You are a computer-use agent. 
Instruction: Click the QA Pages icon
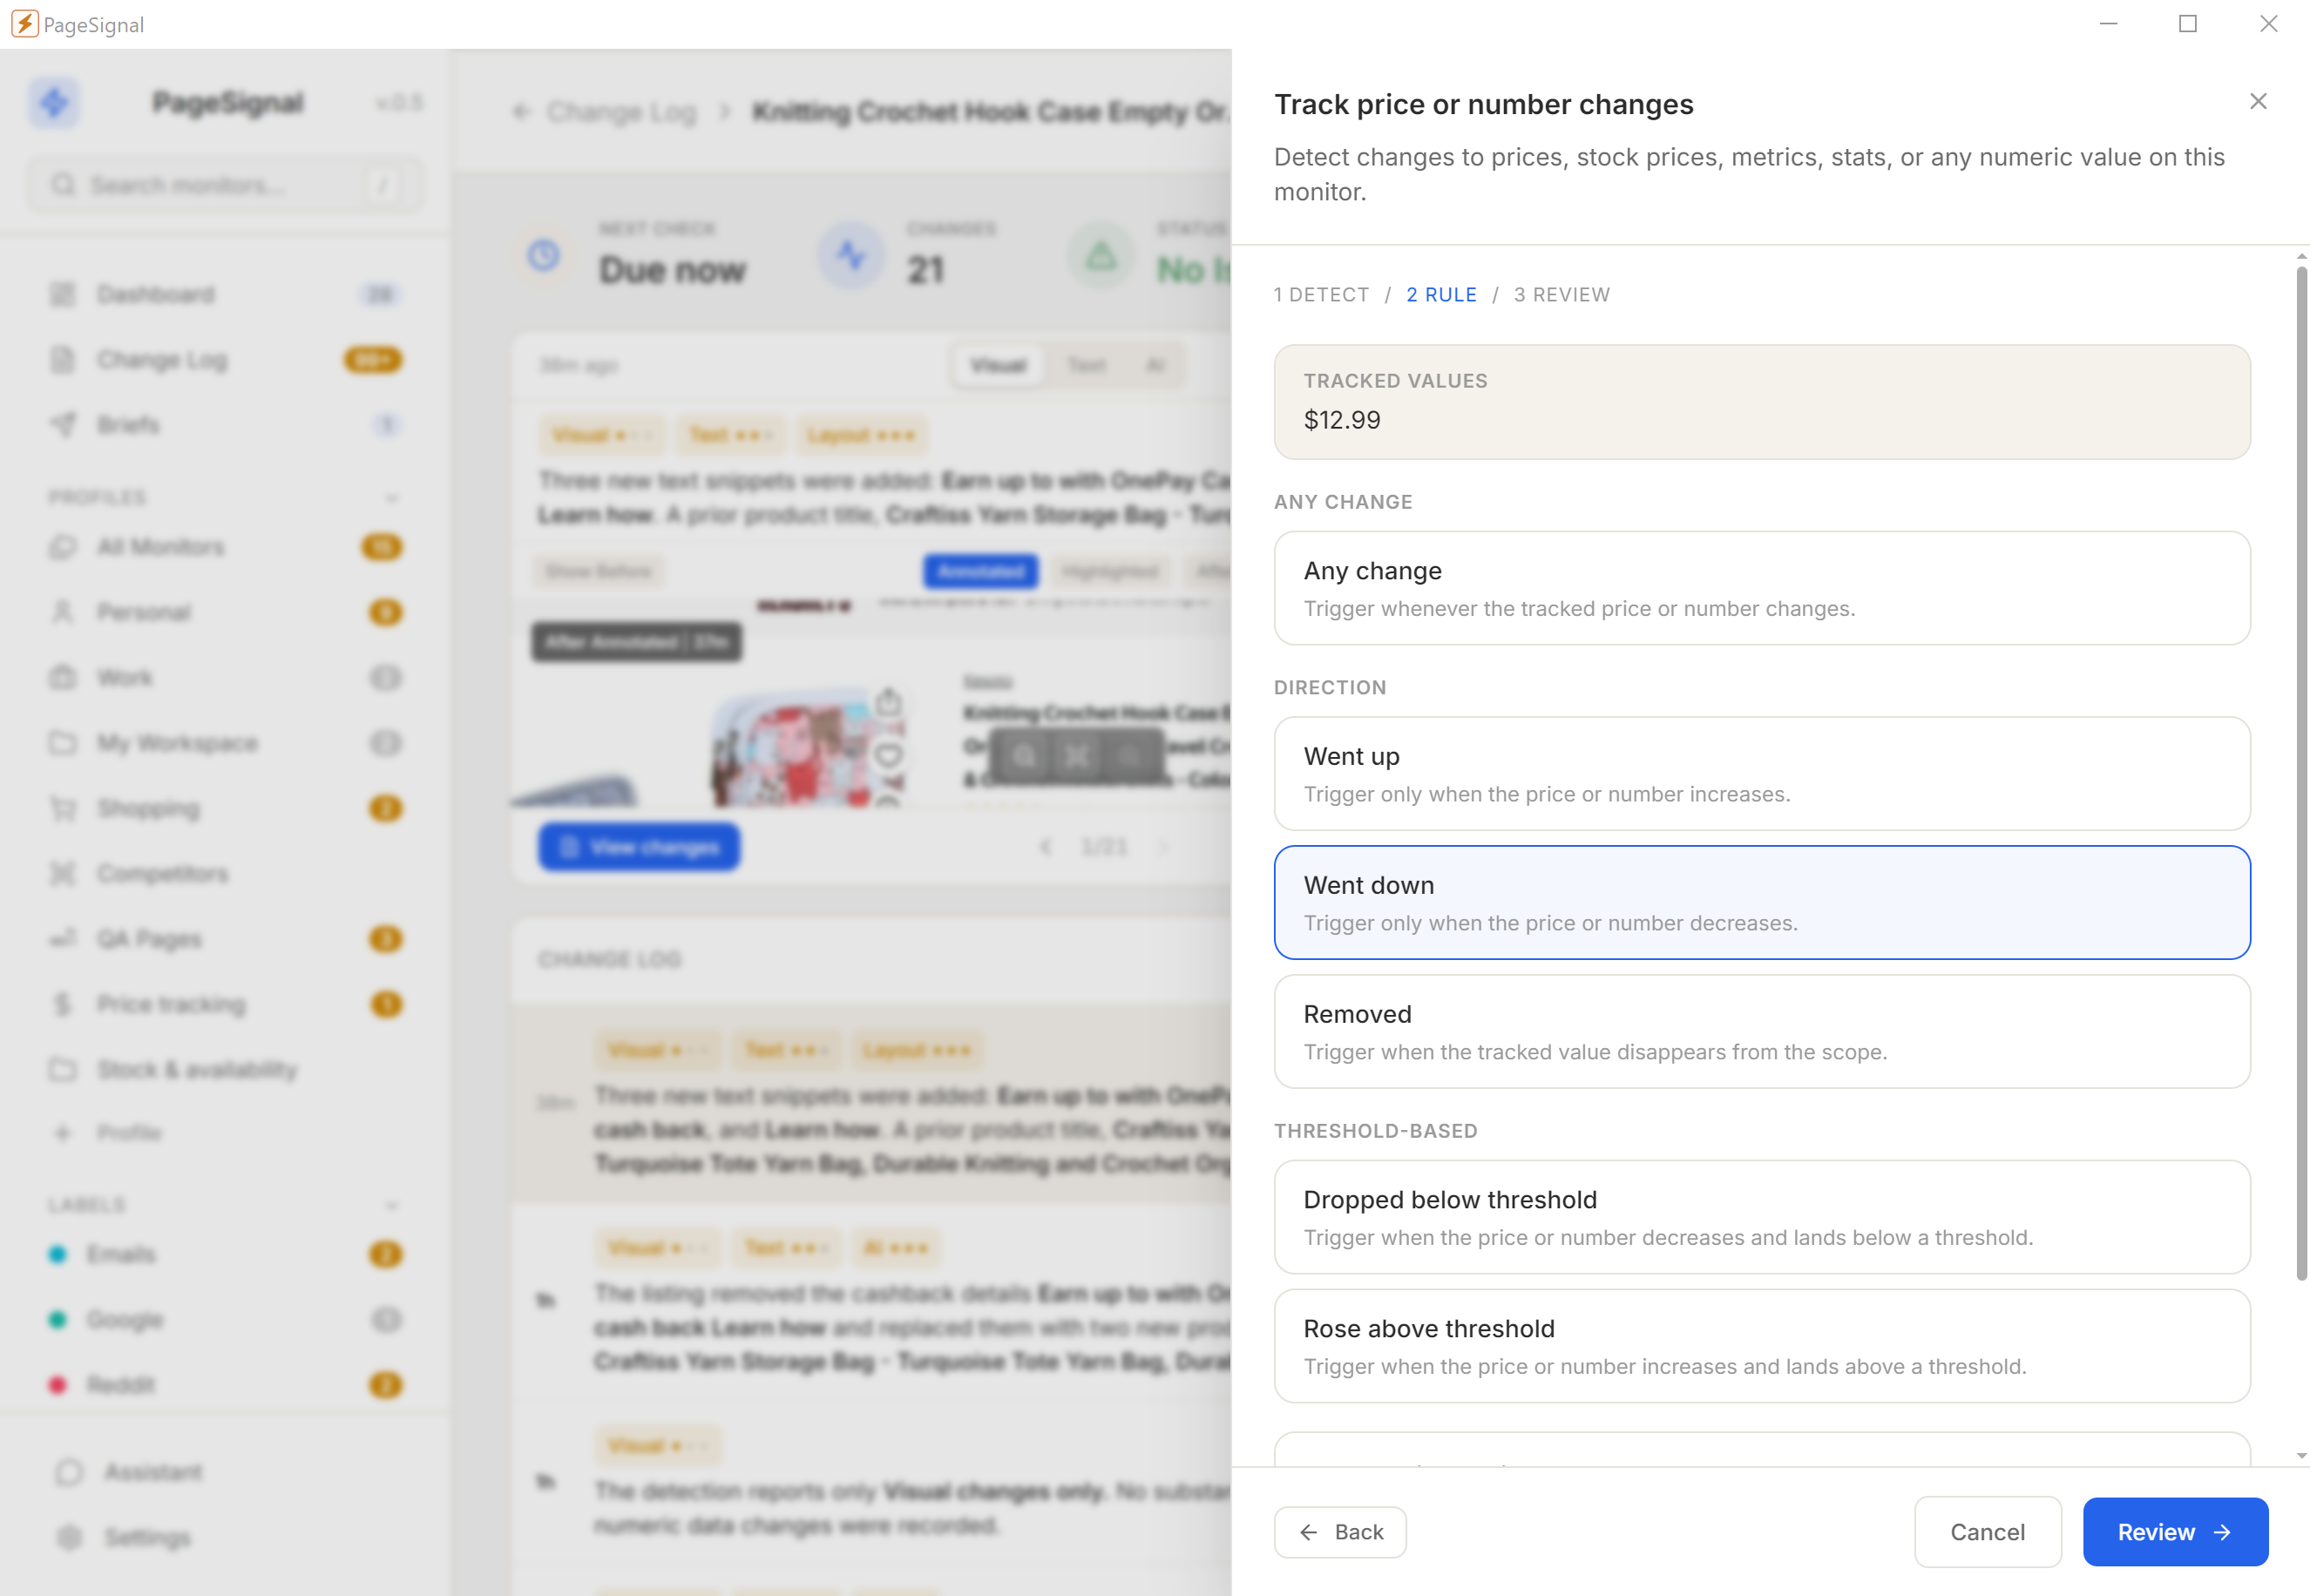(63, 939)
